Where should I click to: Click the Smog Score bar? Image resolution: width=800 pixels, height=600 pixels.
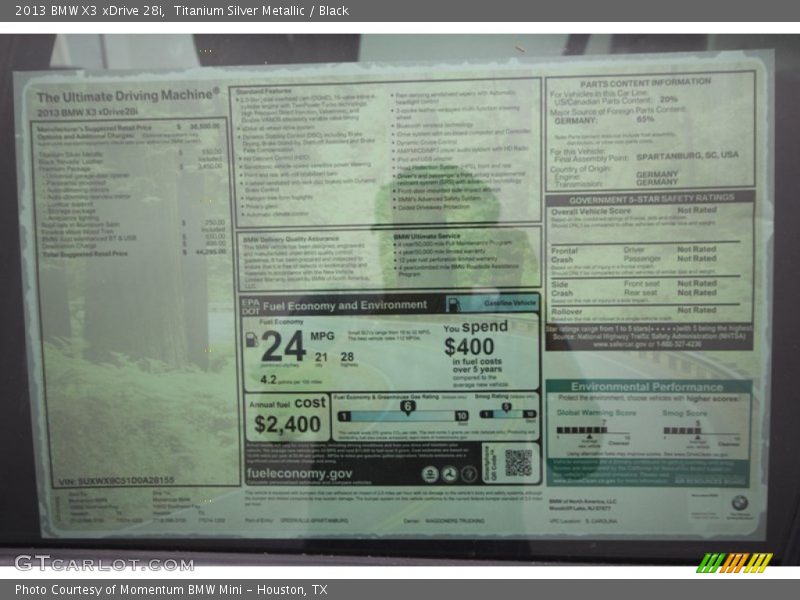coord(682,431)
